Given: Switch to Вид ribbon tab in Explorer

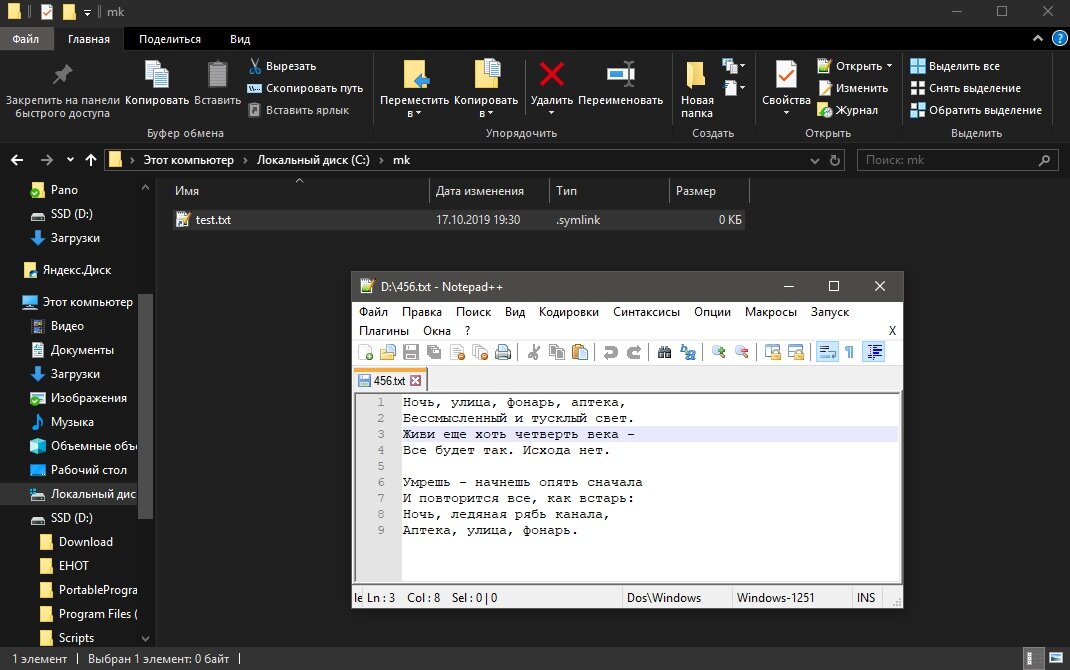Looking at the screenshot, I should (240, 39).
